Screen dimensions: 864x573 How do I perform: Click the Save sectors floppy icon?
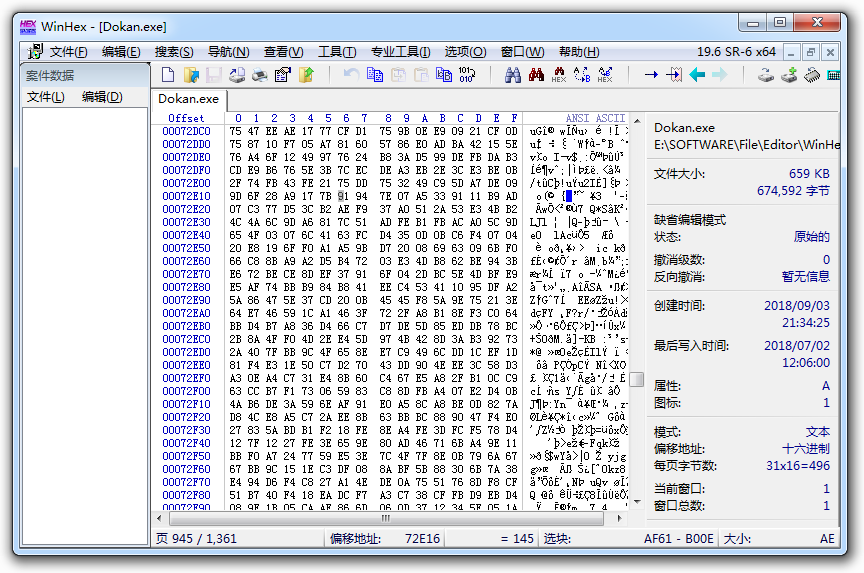(x=214, y=74)
